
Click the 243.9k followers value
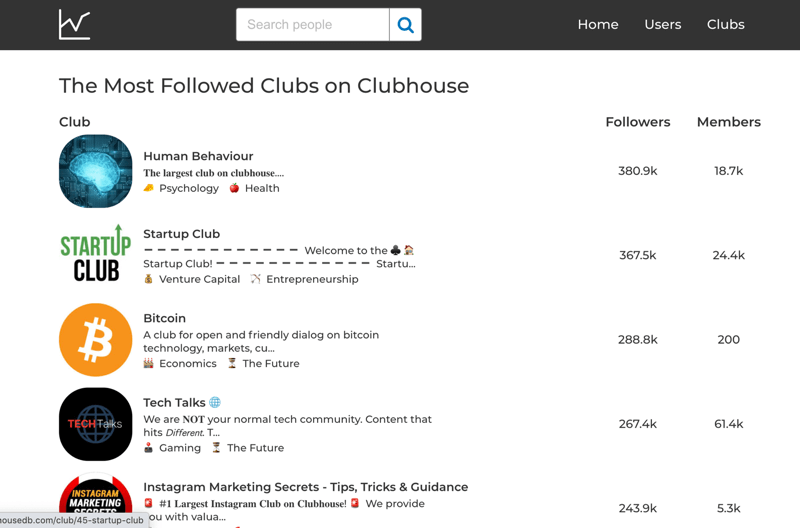click(638, 508)
